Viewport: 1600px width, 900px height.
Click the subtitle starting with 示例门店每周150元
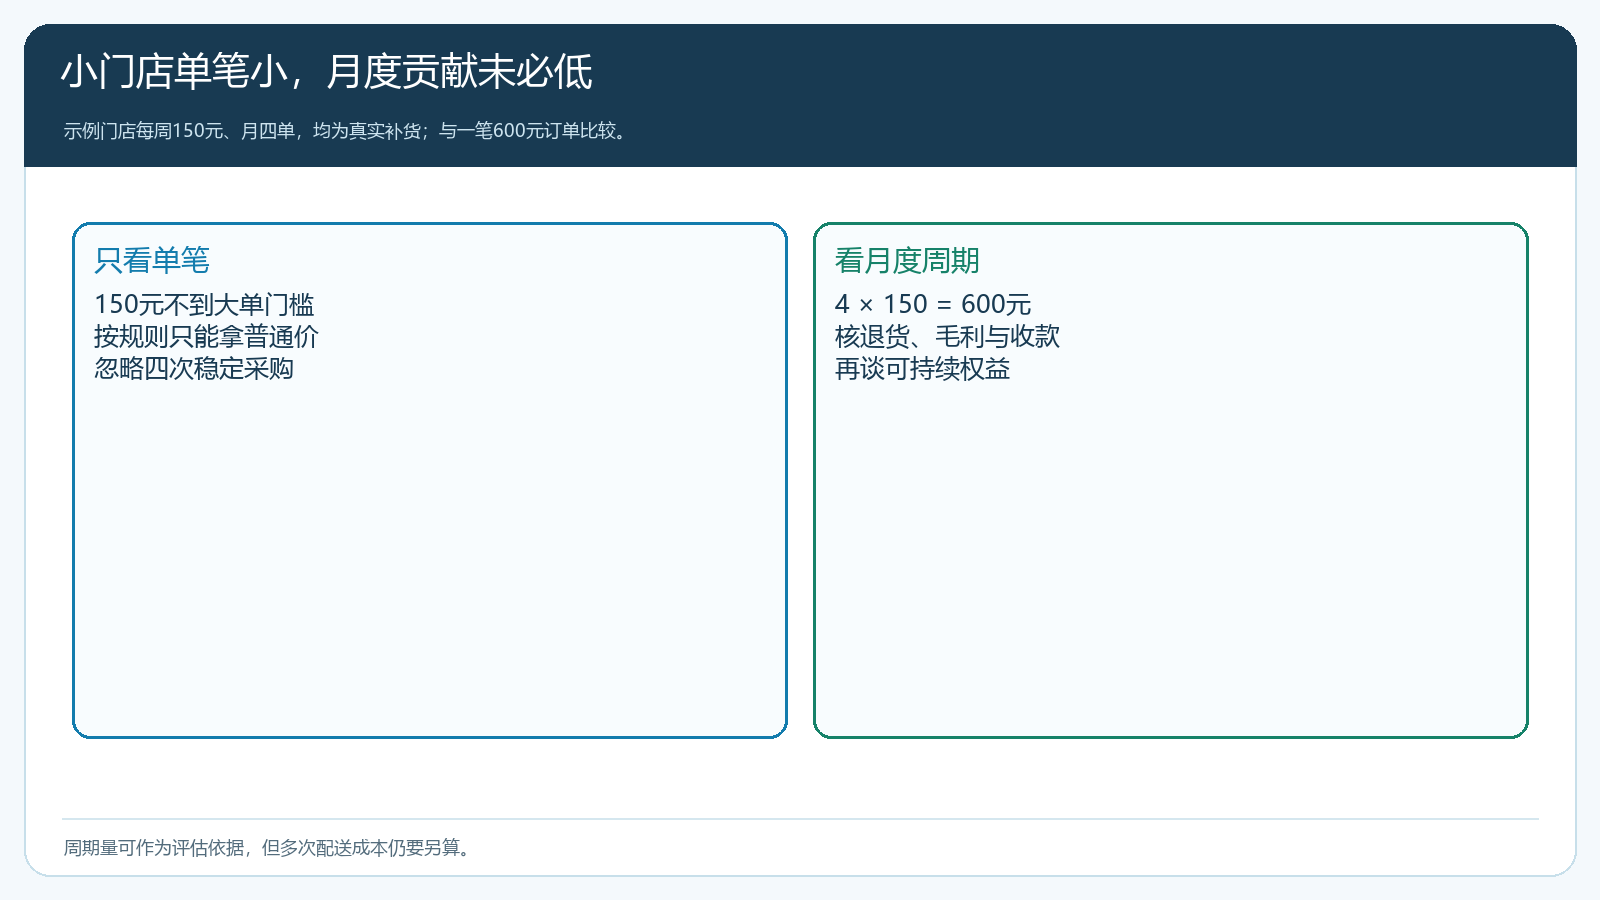point(348,131)
